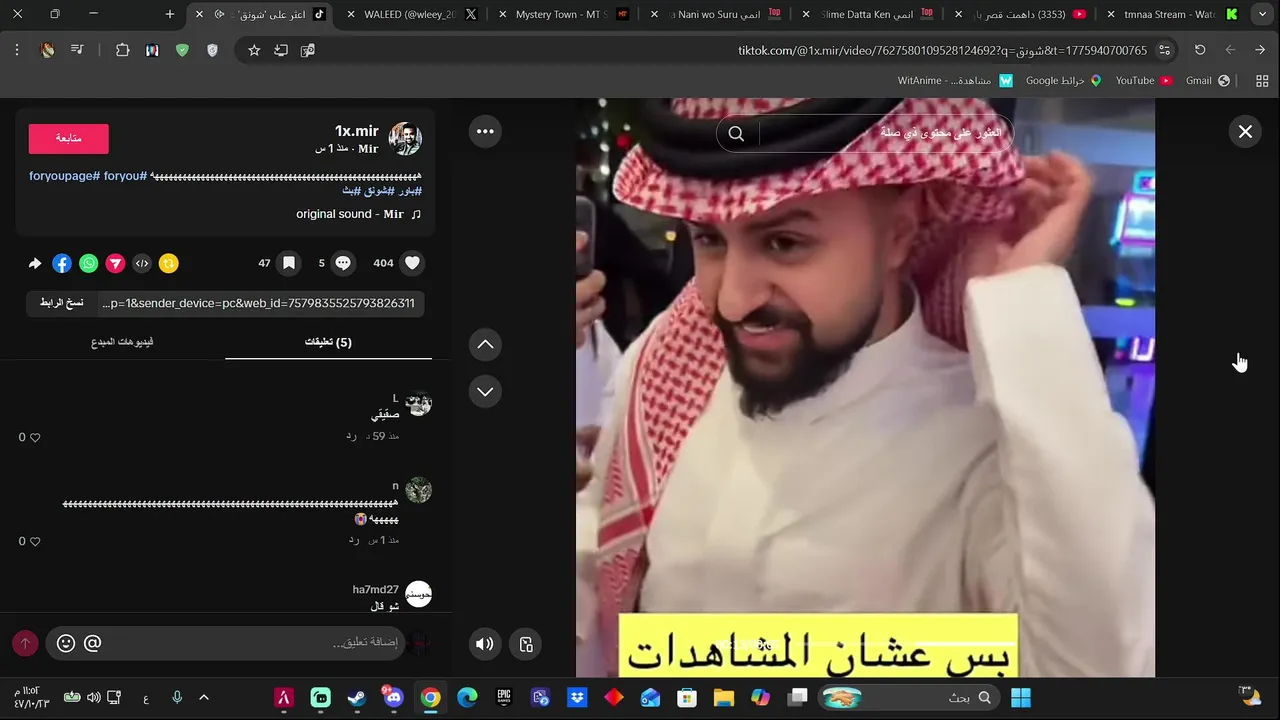The image size is (1280, 720).
Task: Click the yellow repost icon
Action: (x=169, y=263)
